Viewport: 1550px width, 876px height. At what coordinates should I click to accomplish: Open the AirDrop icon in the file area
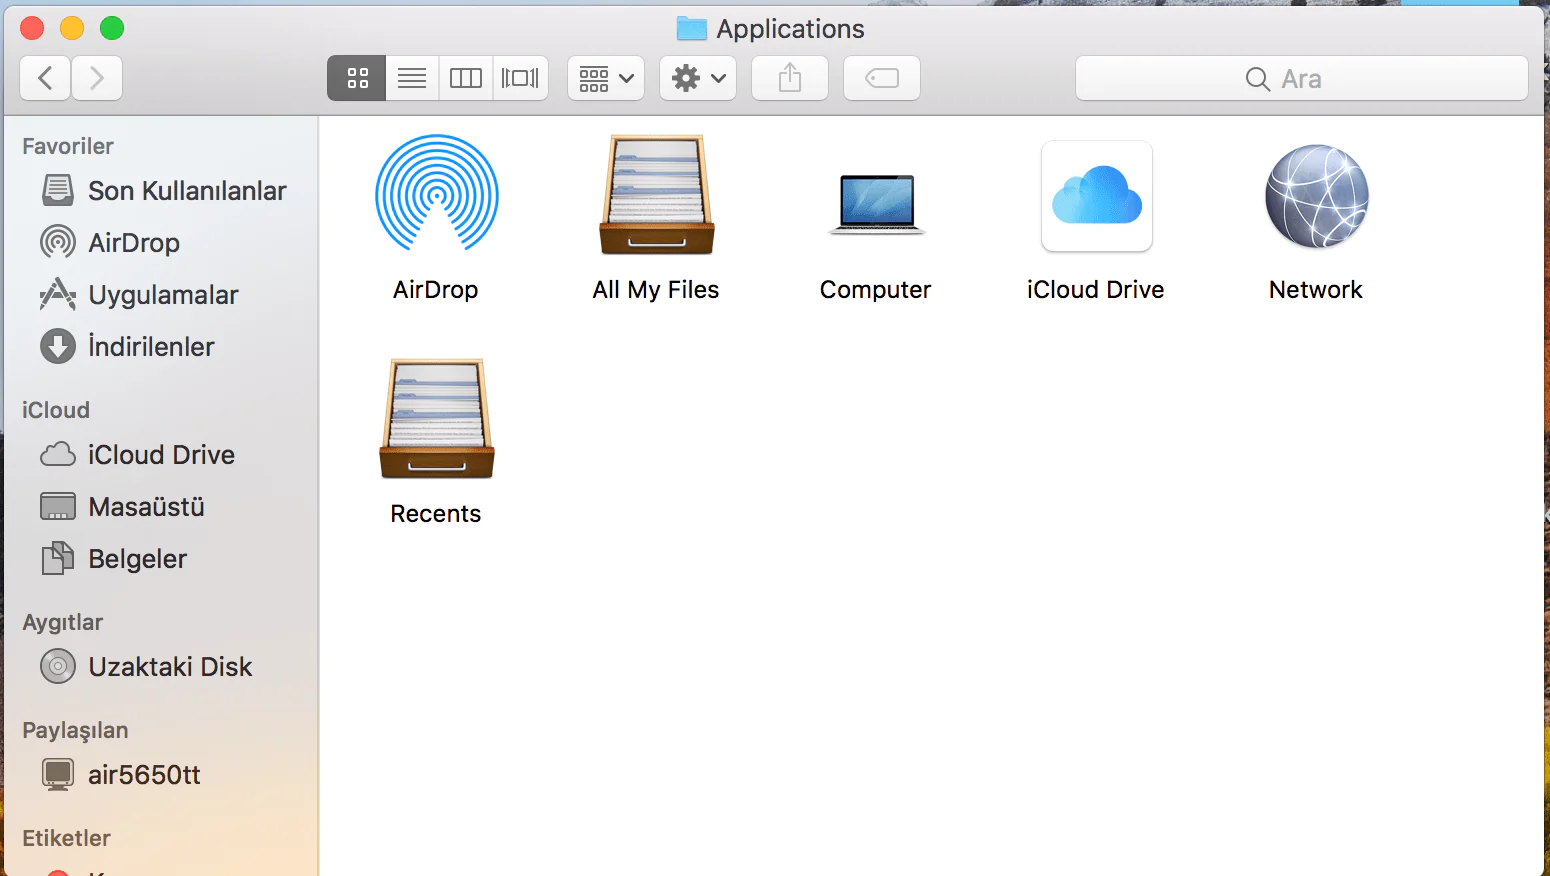click(x=436, y=194)
